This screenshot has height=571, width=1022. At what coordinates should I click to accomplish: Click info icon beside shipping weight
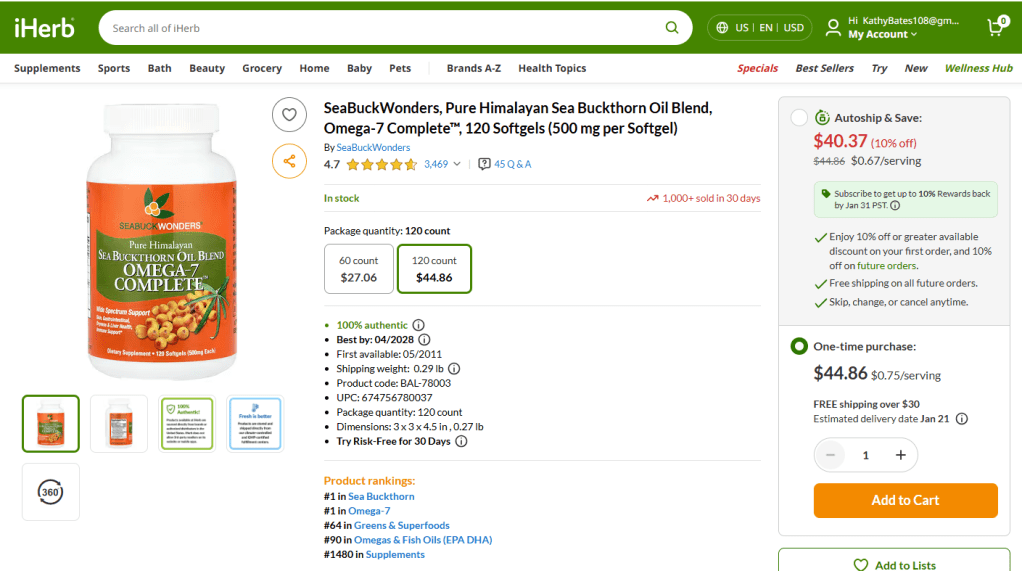[454, 369]
